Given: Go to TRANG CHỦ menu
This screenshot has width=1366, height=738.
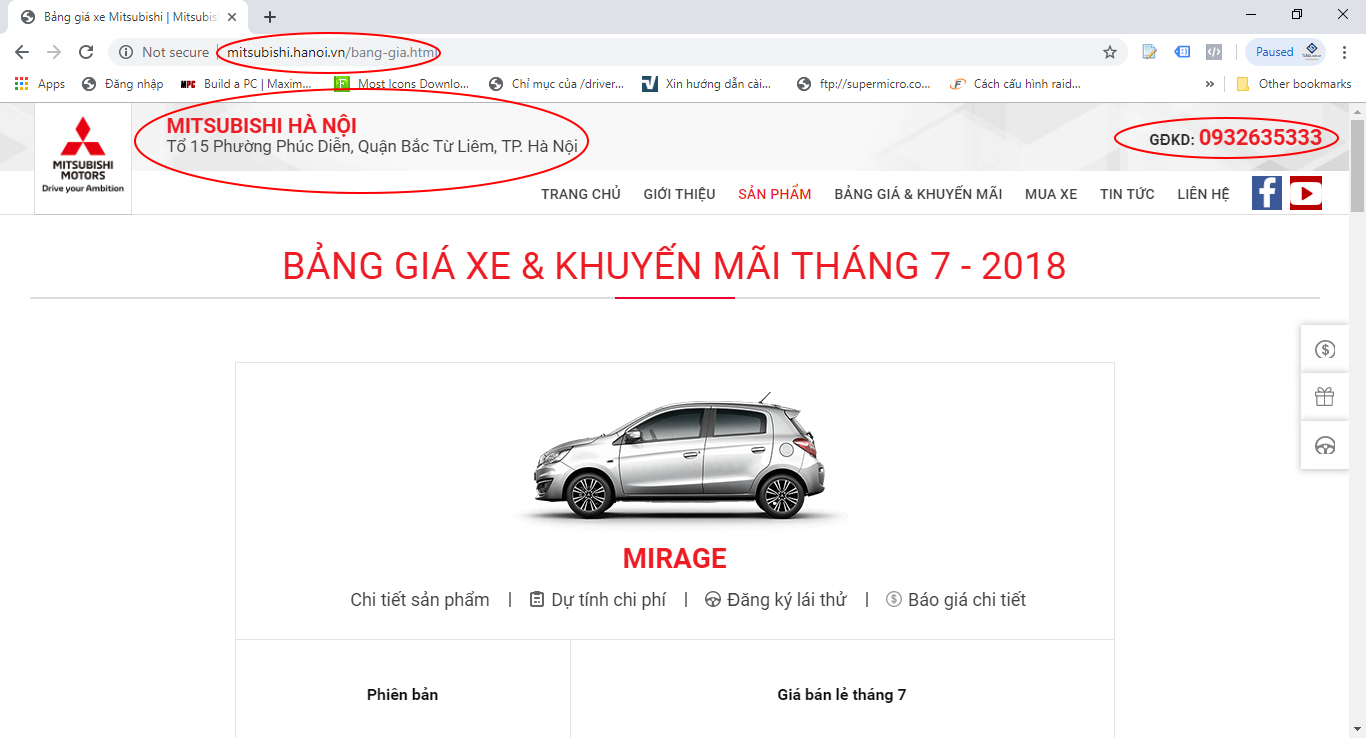Looking at the screenshot, I should click(x=581, y=194).
